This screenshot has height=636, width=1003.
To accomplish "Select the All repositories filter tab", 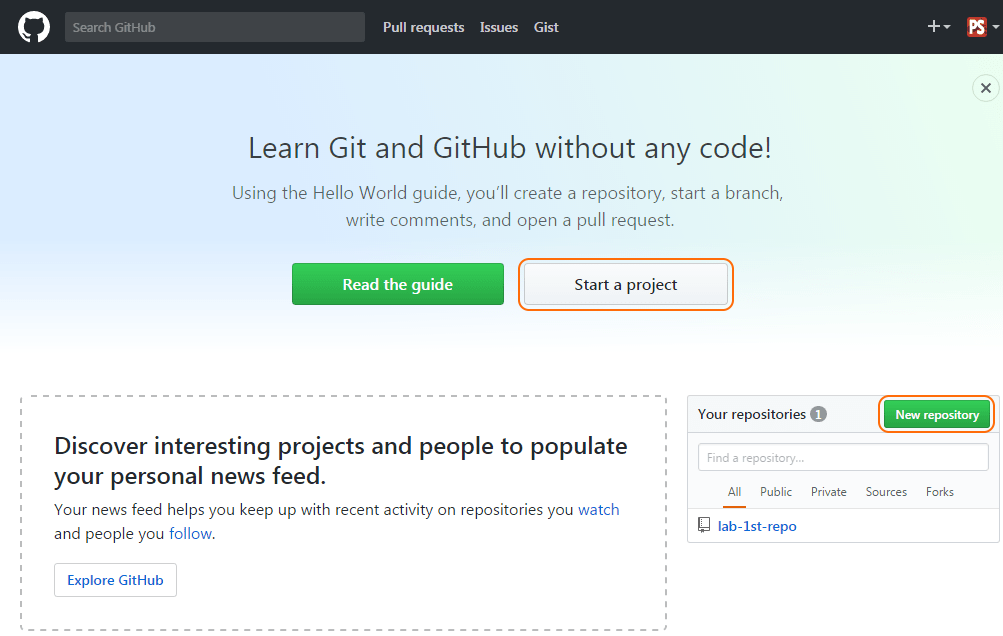I will coord(734,492).
